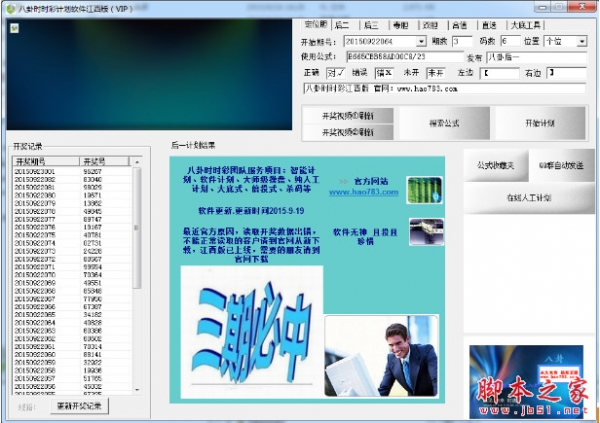Screen dimensions: 600x423
Task: Open the thumbnail beside the 软件无神 text
Action: (x=426, y=232)
